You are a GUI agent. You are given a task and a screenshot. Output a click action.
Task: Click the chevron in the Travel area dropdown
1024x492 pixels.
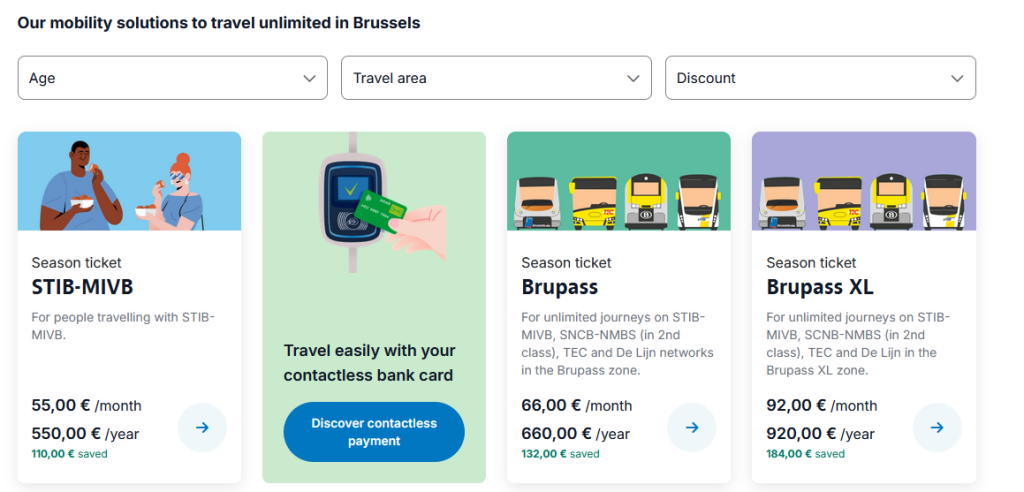coord(633,78)
